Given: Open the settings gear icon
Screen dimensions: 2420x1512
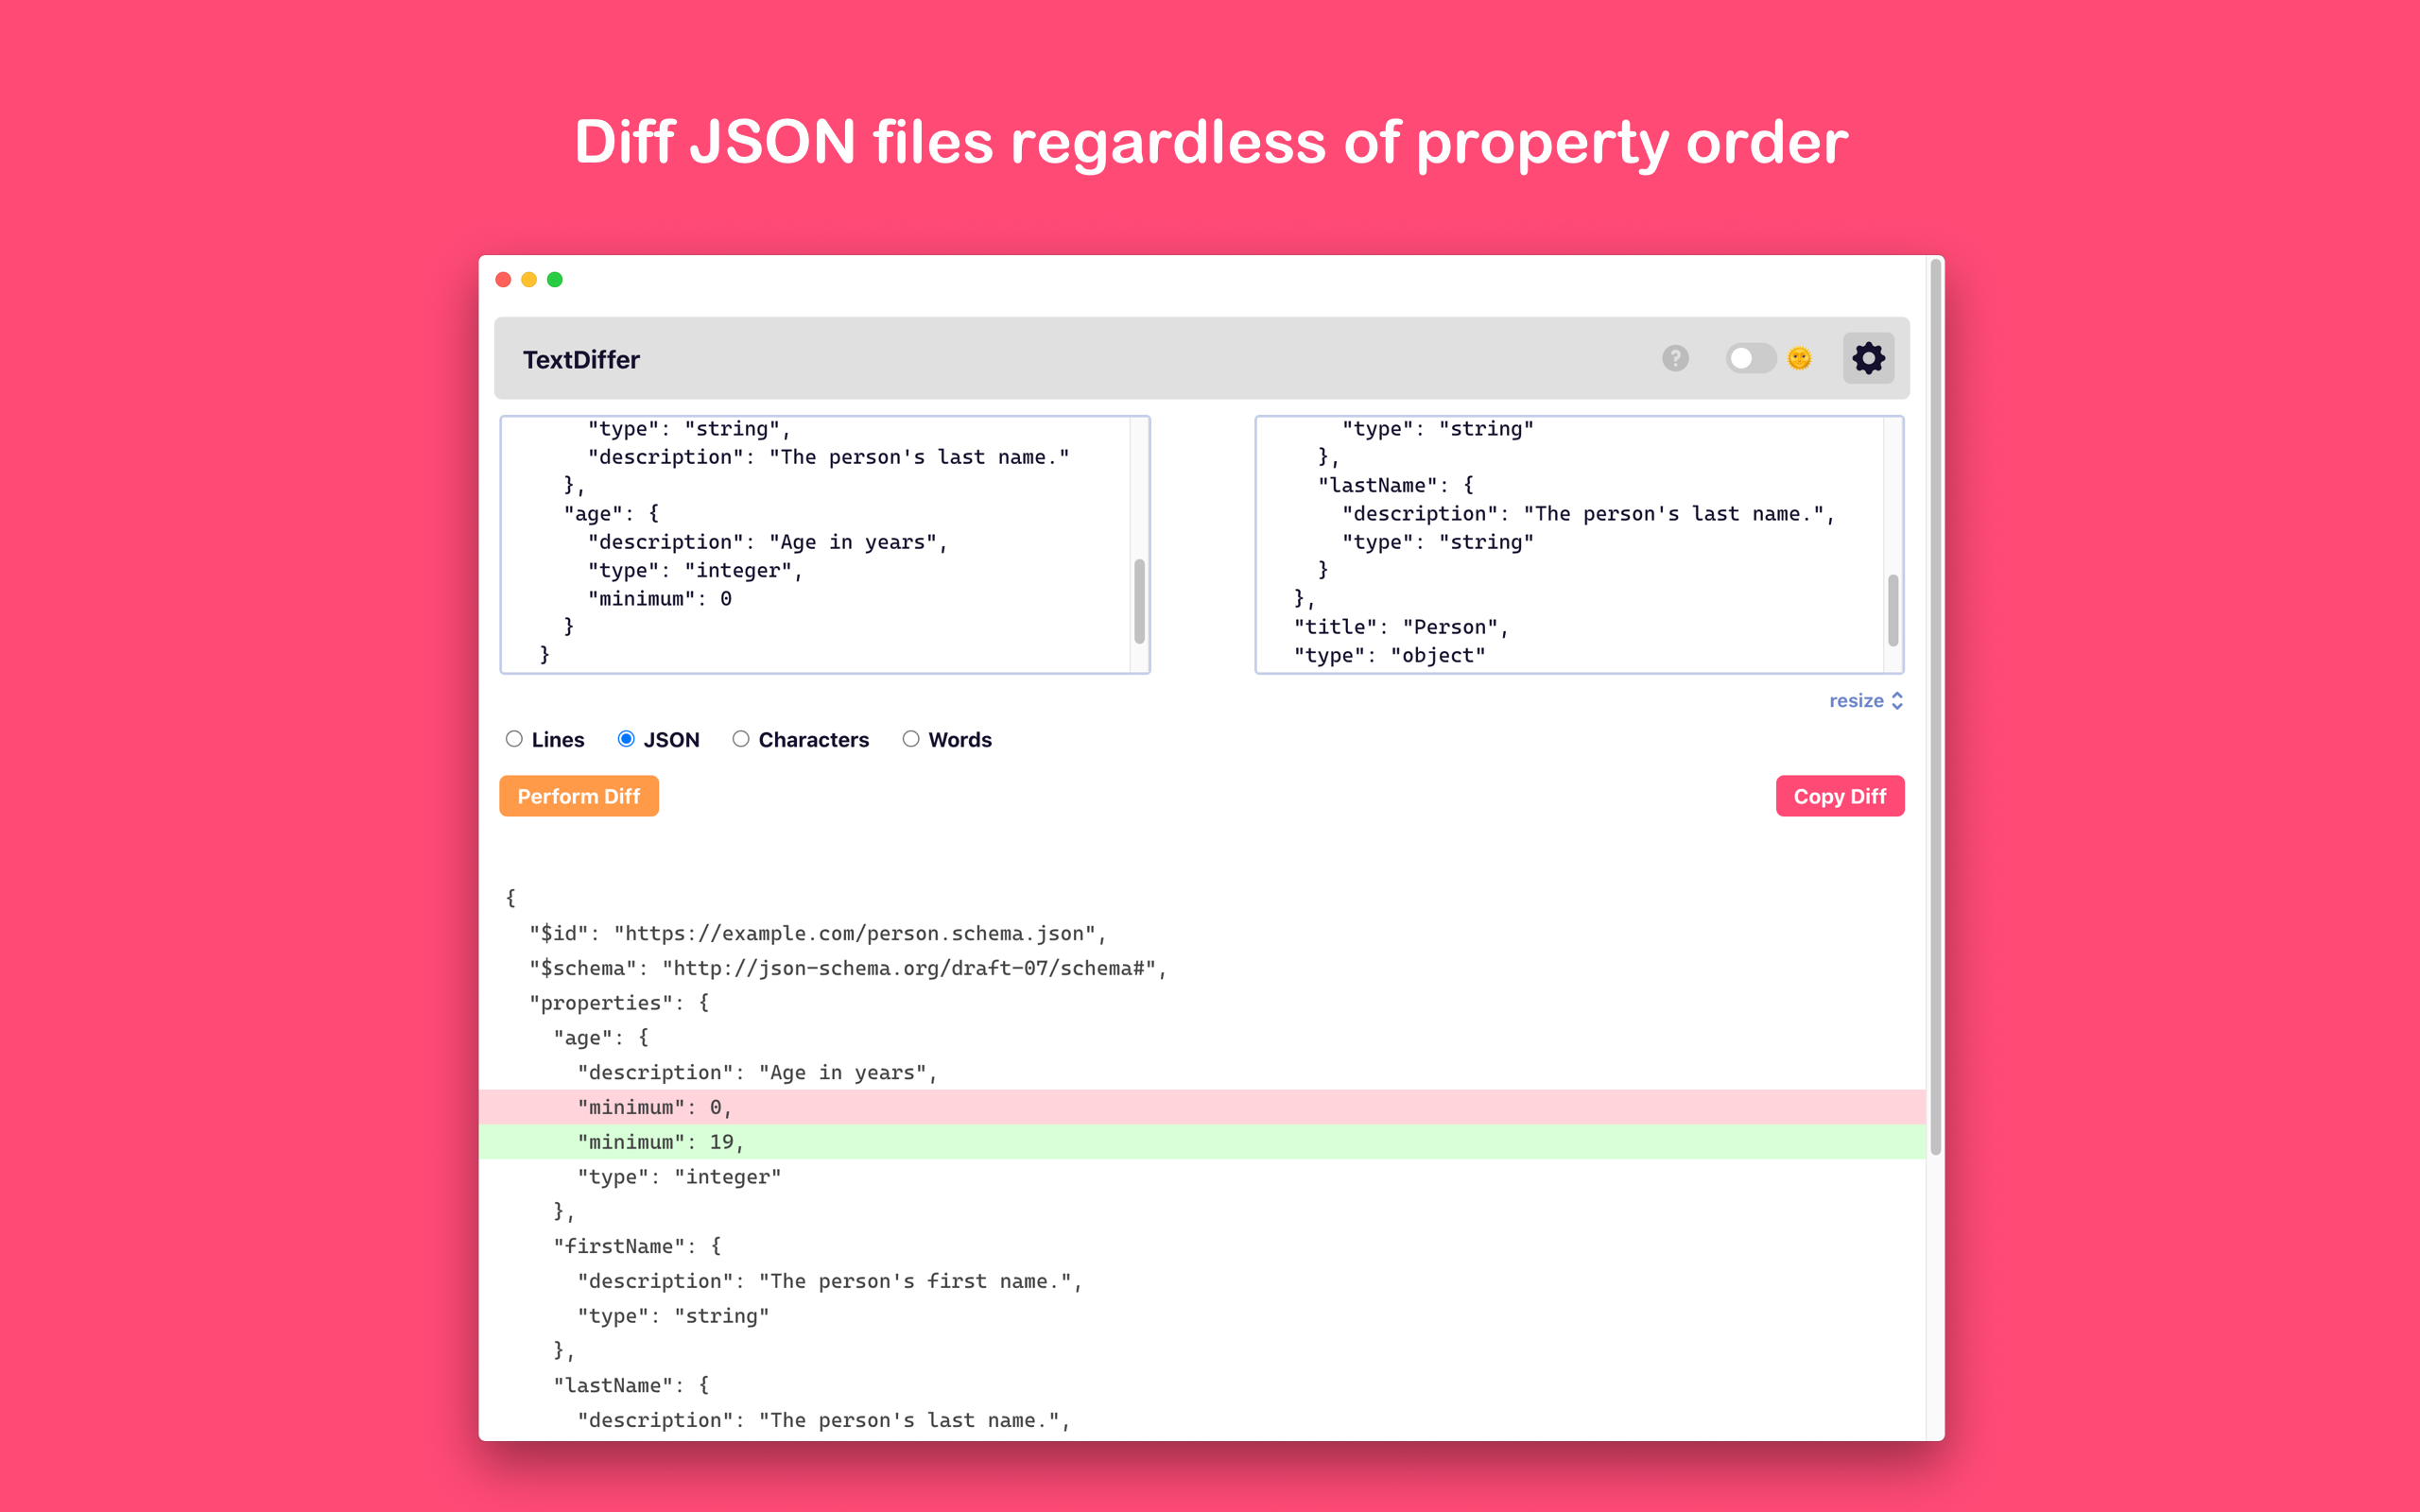Looking at the screenshot, I should pyautogui.click(x=1868, y=358).
